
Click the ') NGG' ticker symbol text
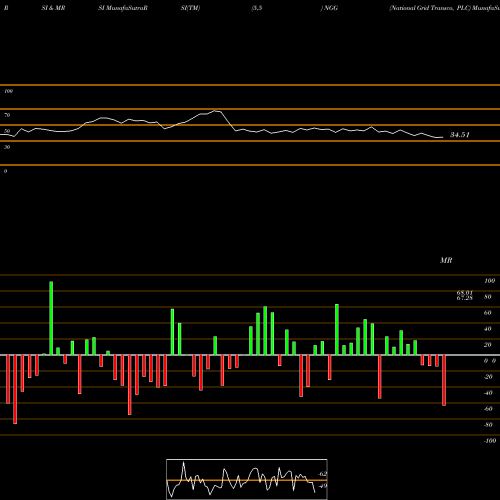pyautogui.click(x=329, y=8)
